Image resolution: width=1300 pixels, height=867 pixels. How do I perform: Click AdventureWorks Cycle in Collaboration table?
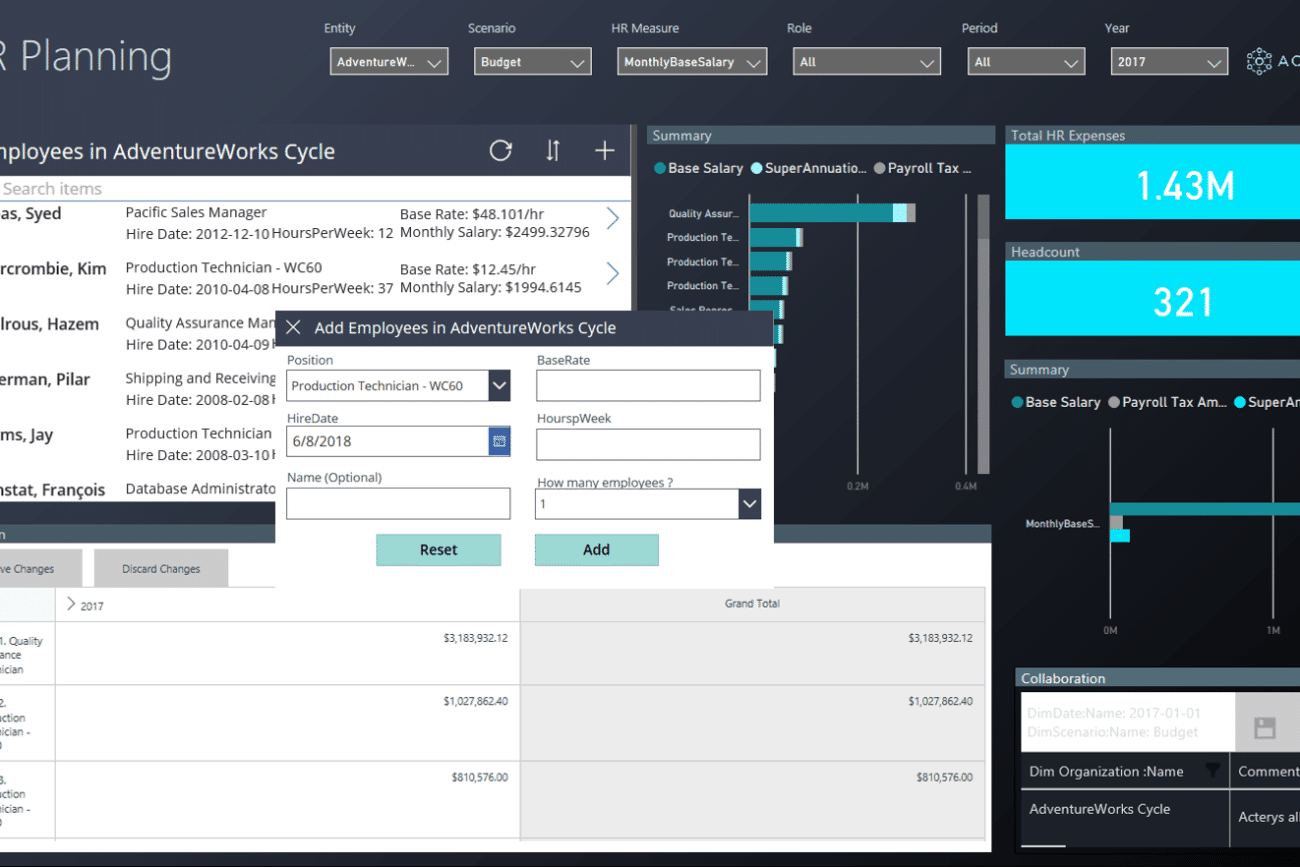(1099, 809)
